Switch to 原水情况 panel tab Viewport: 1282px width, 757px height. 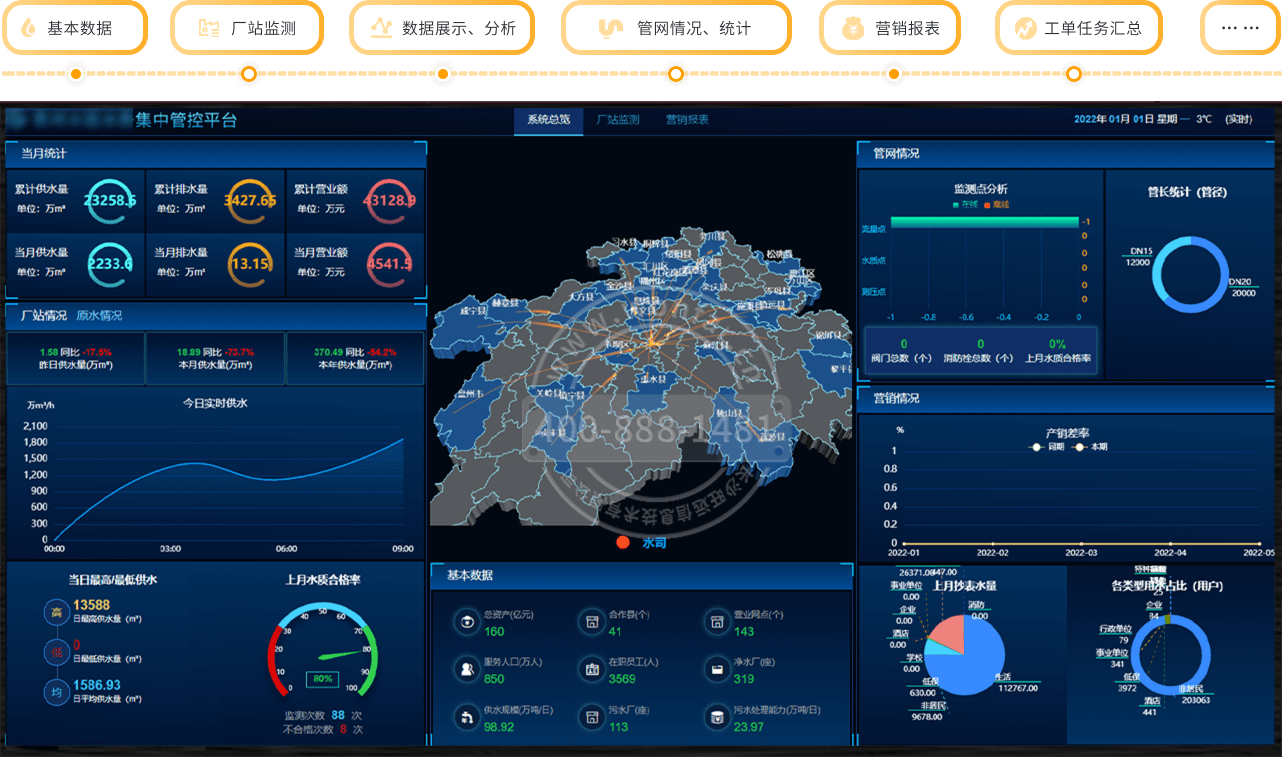coord(99,315)
